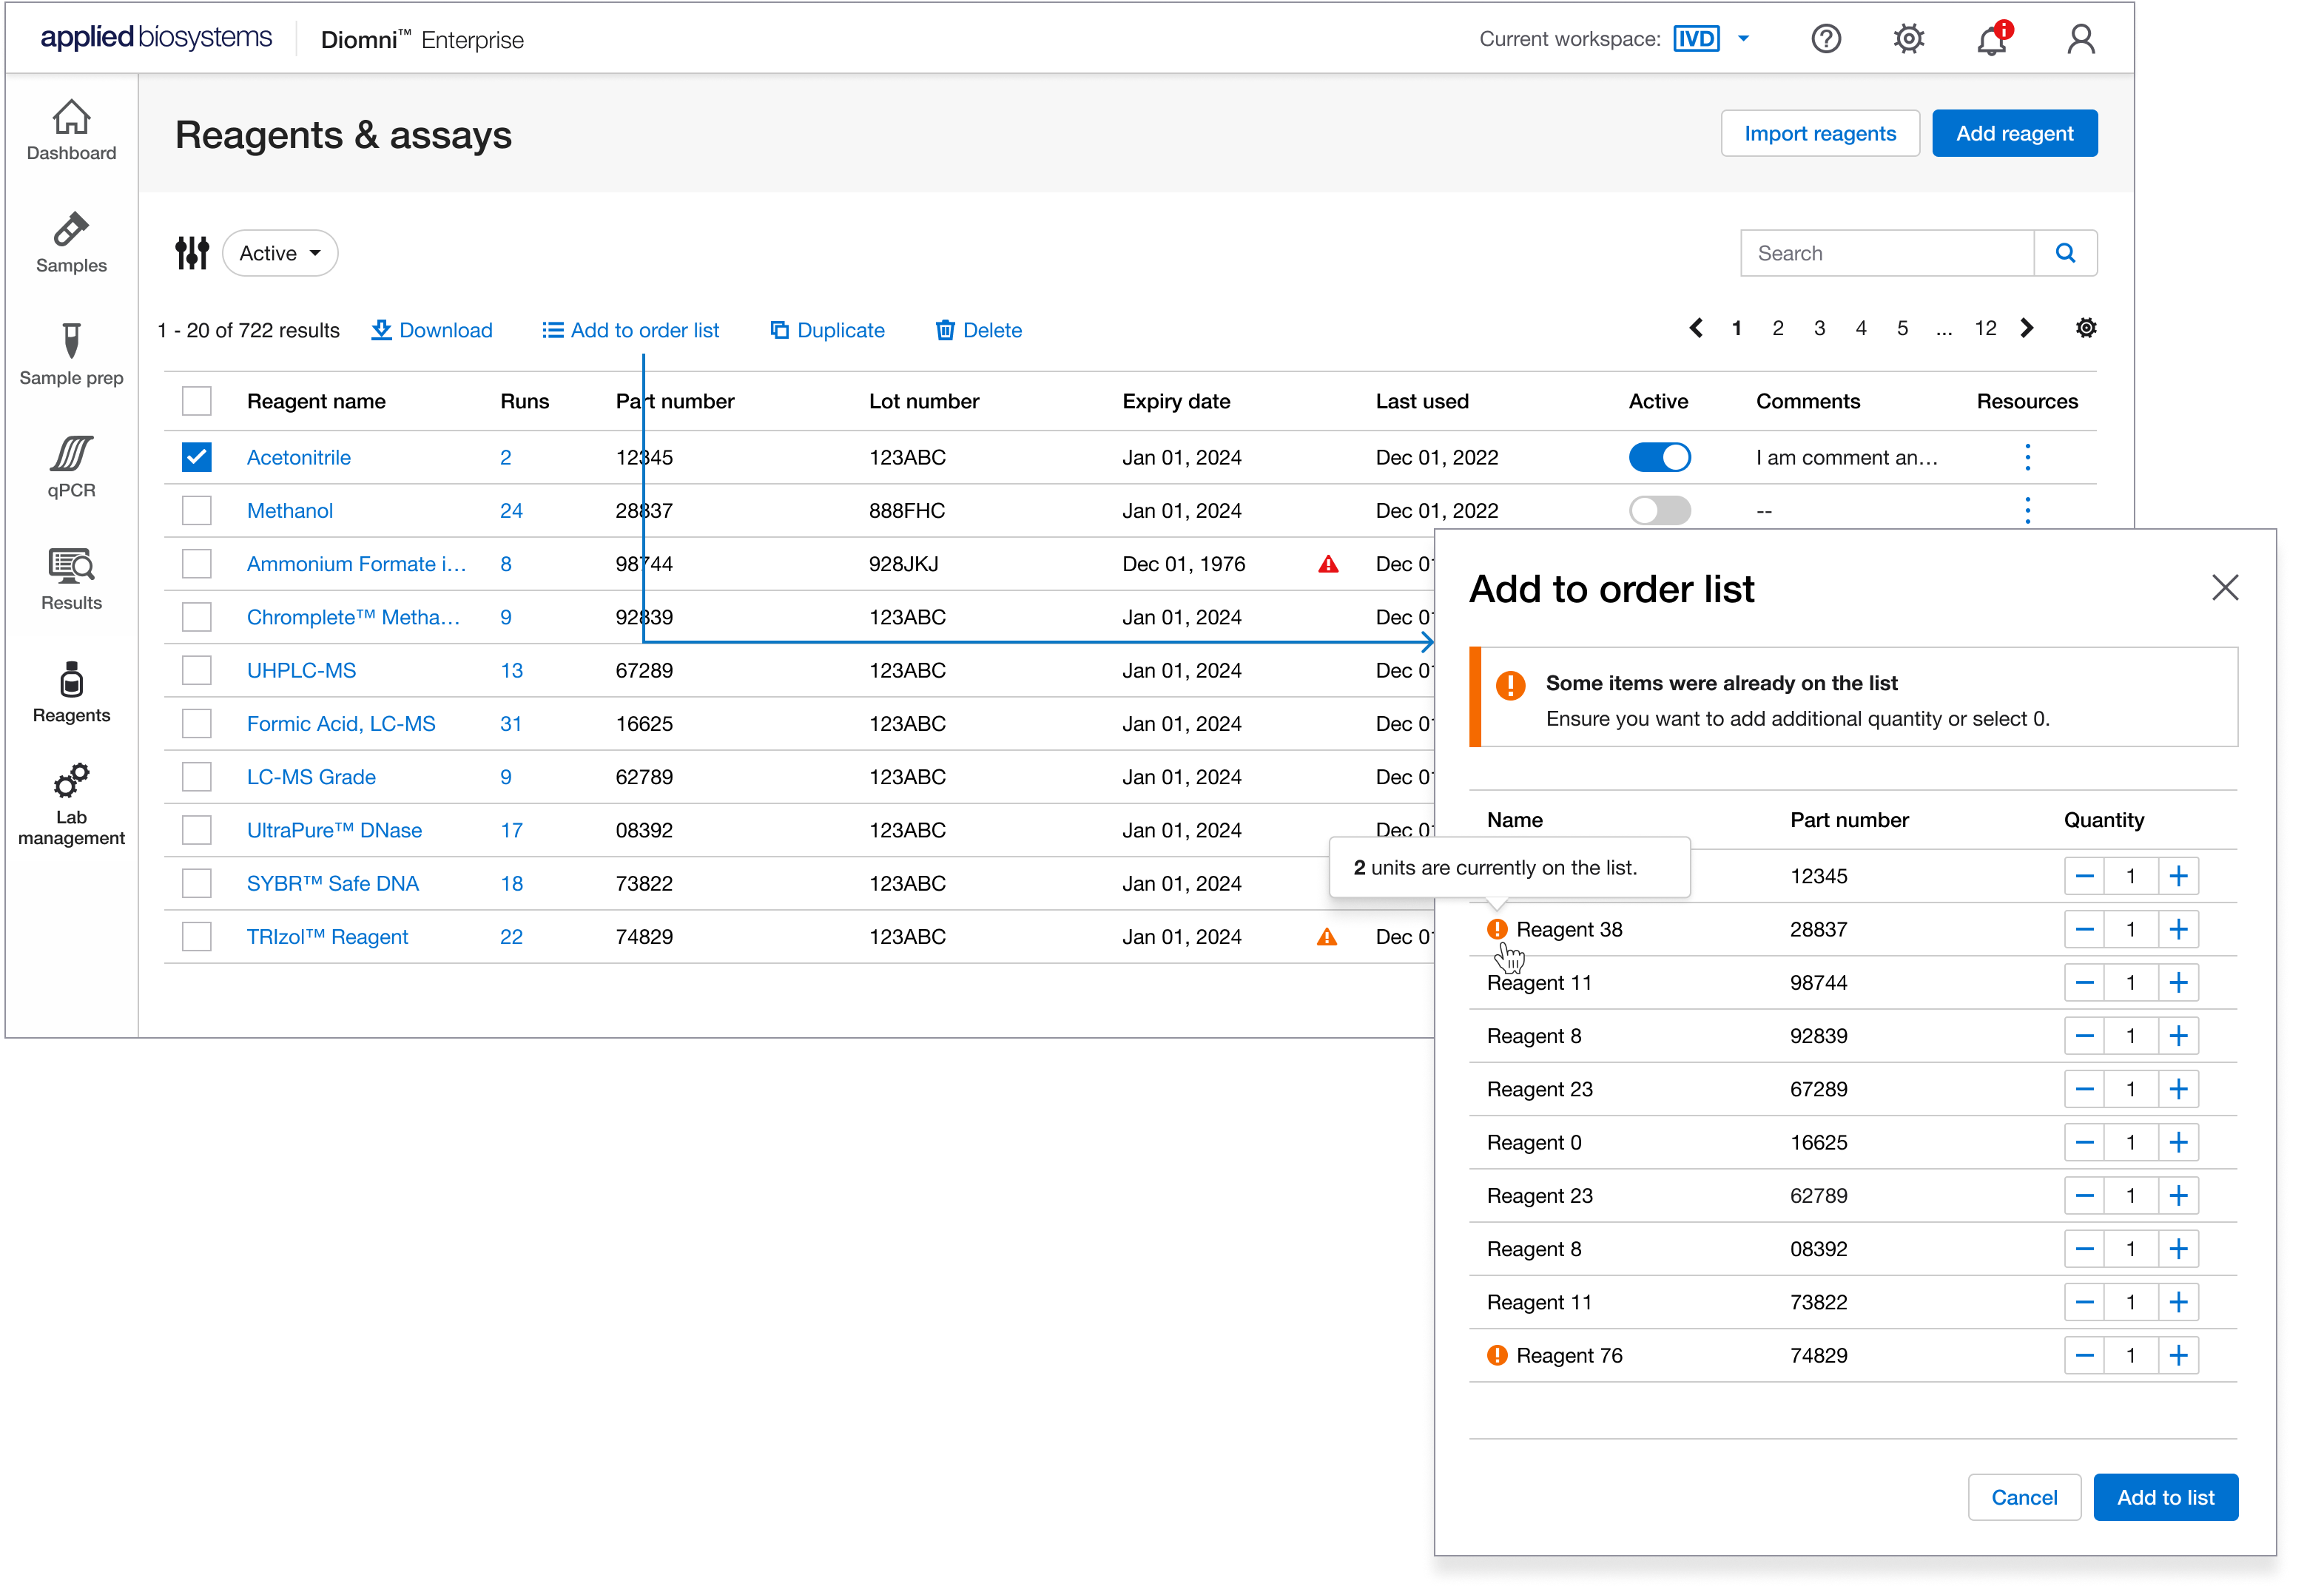Viewport: 2324px width, 1589px height.
Task: Click warning icon beside Reagent 76
Action: tap(1497, 1355)
